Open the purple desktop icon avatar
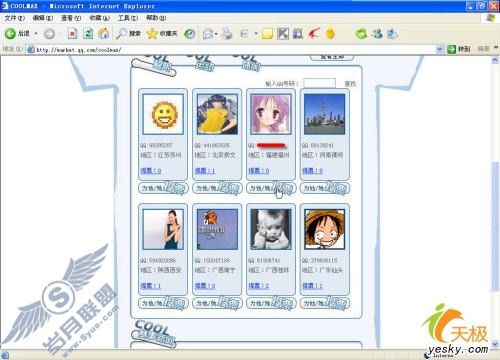This screenshot has height=360, width=500. [x=217, y=229]
